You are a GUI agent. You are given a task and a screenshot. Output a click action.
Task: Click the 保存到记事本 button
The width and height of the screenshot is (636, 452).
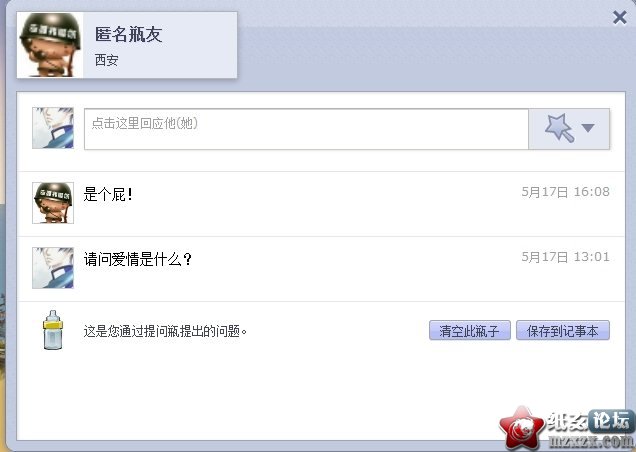point(563,330)
